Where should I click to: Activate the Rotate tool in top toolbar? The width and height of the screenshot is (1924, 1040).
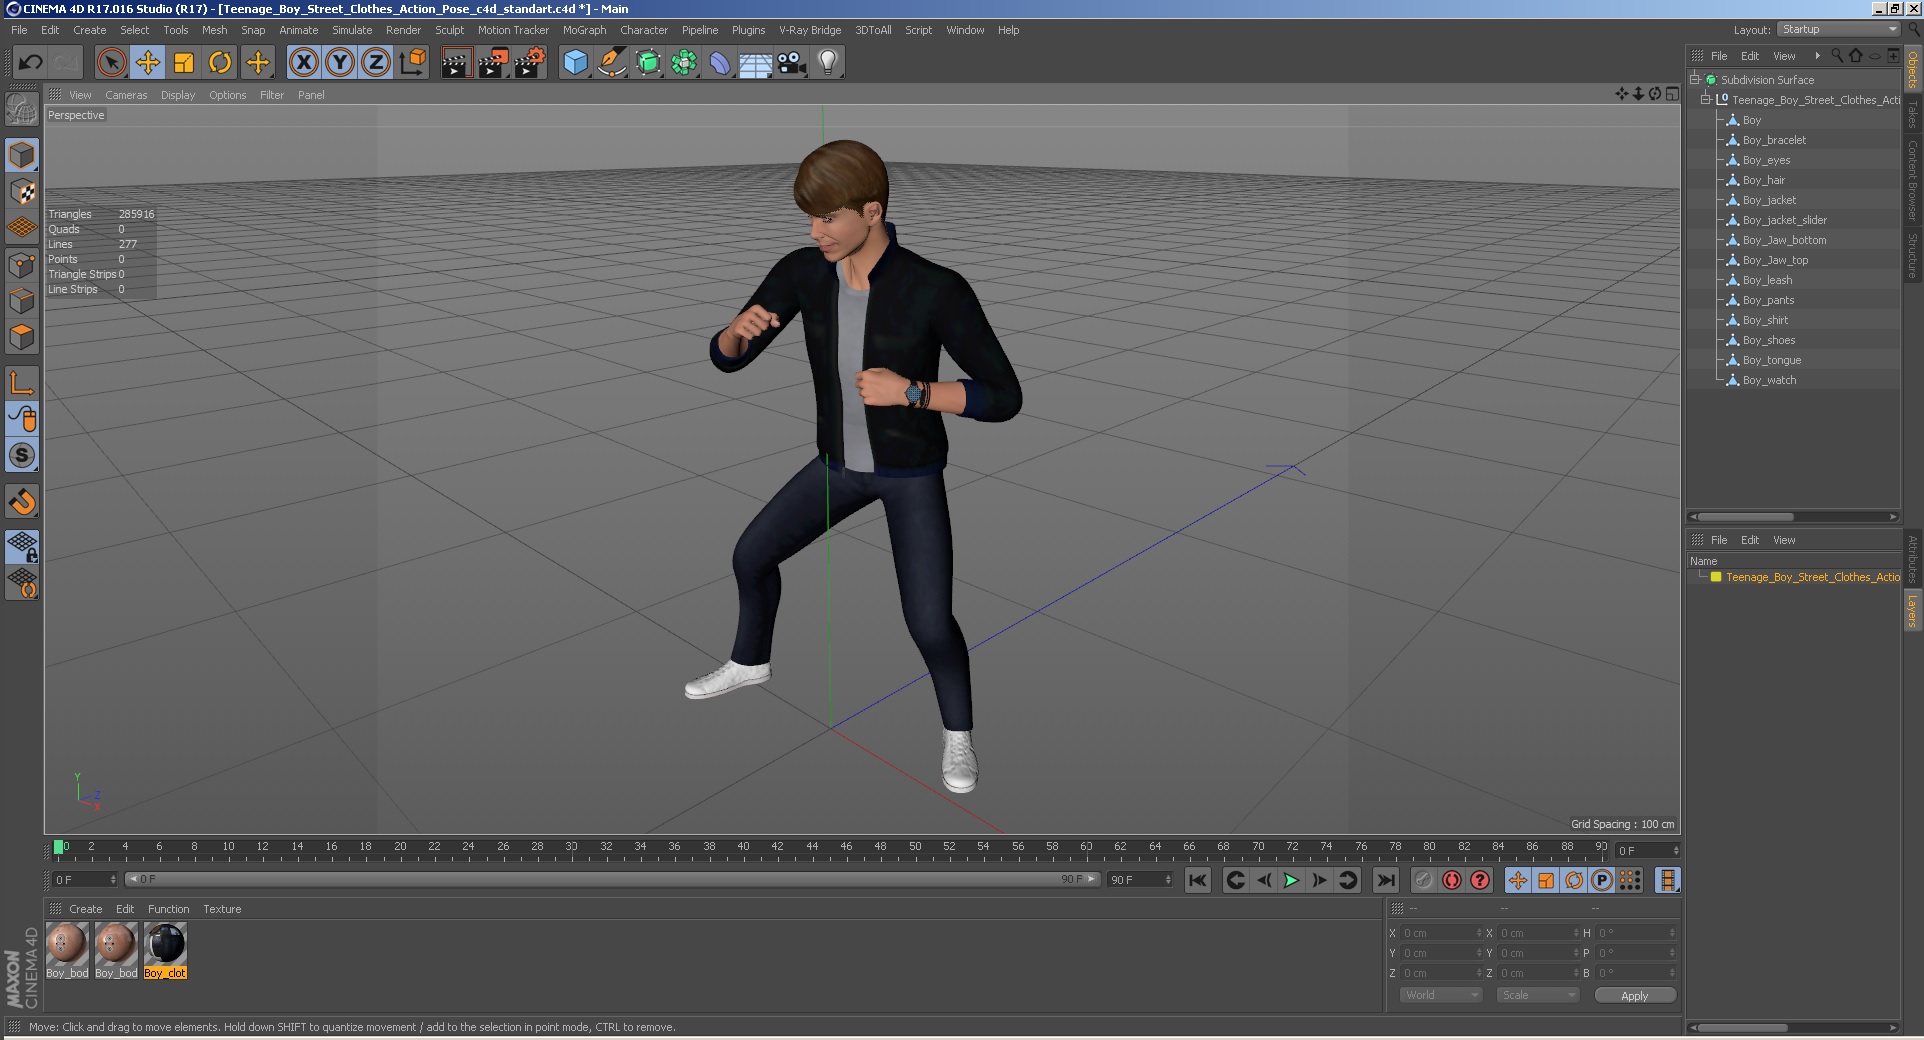pos(220,63)
